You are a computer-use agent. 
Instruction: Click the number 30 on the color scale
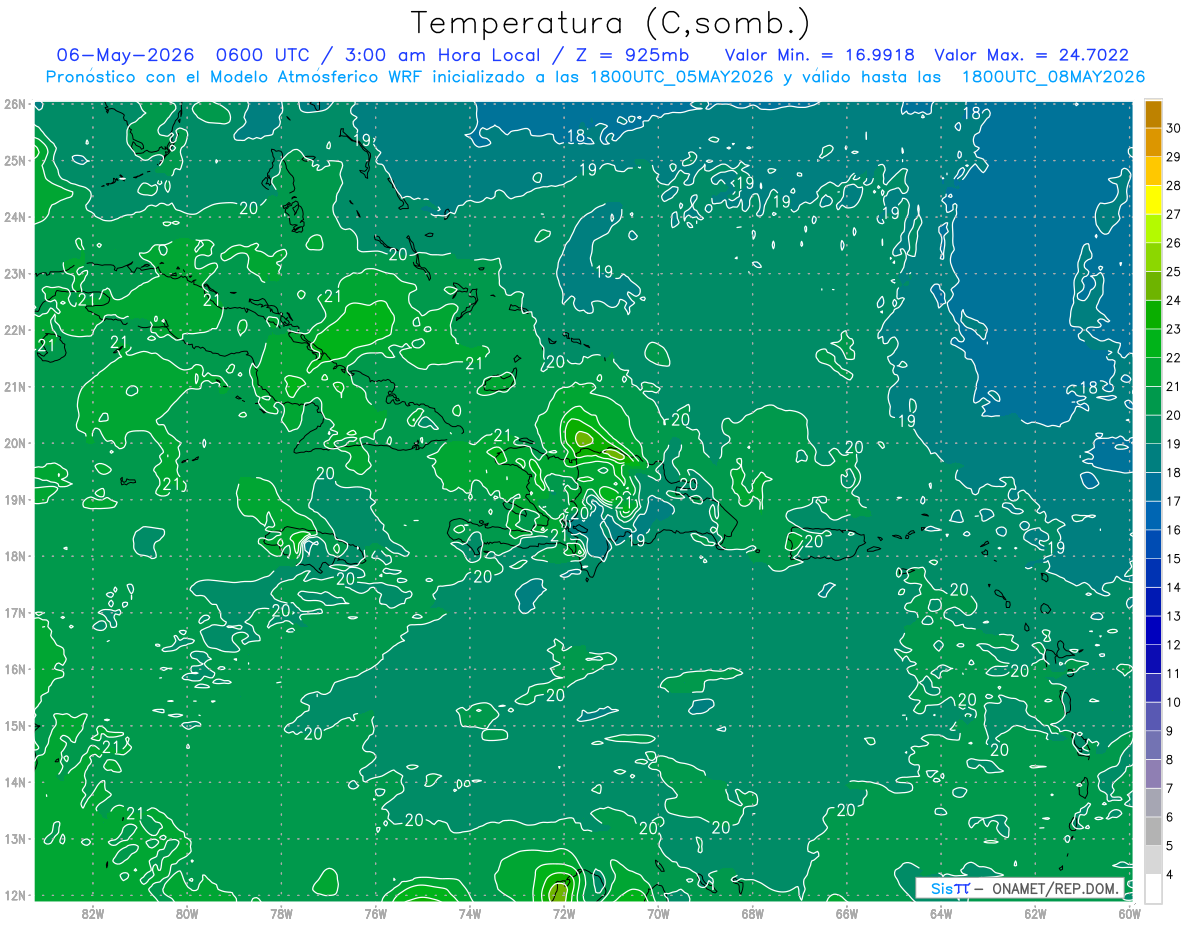[x=1174, y=128]
